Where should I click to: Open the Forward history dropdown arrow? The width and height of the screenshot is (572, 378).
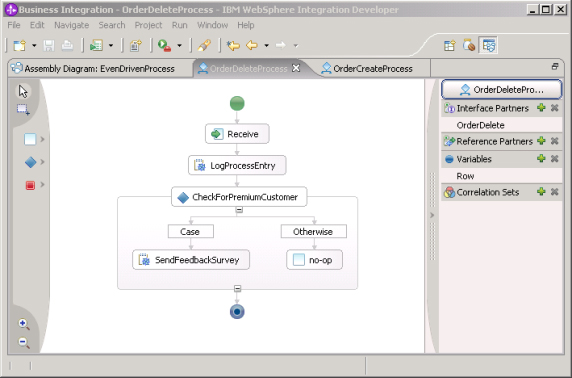[295, 46]
